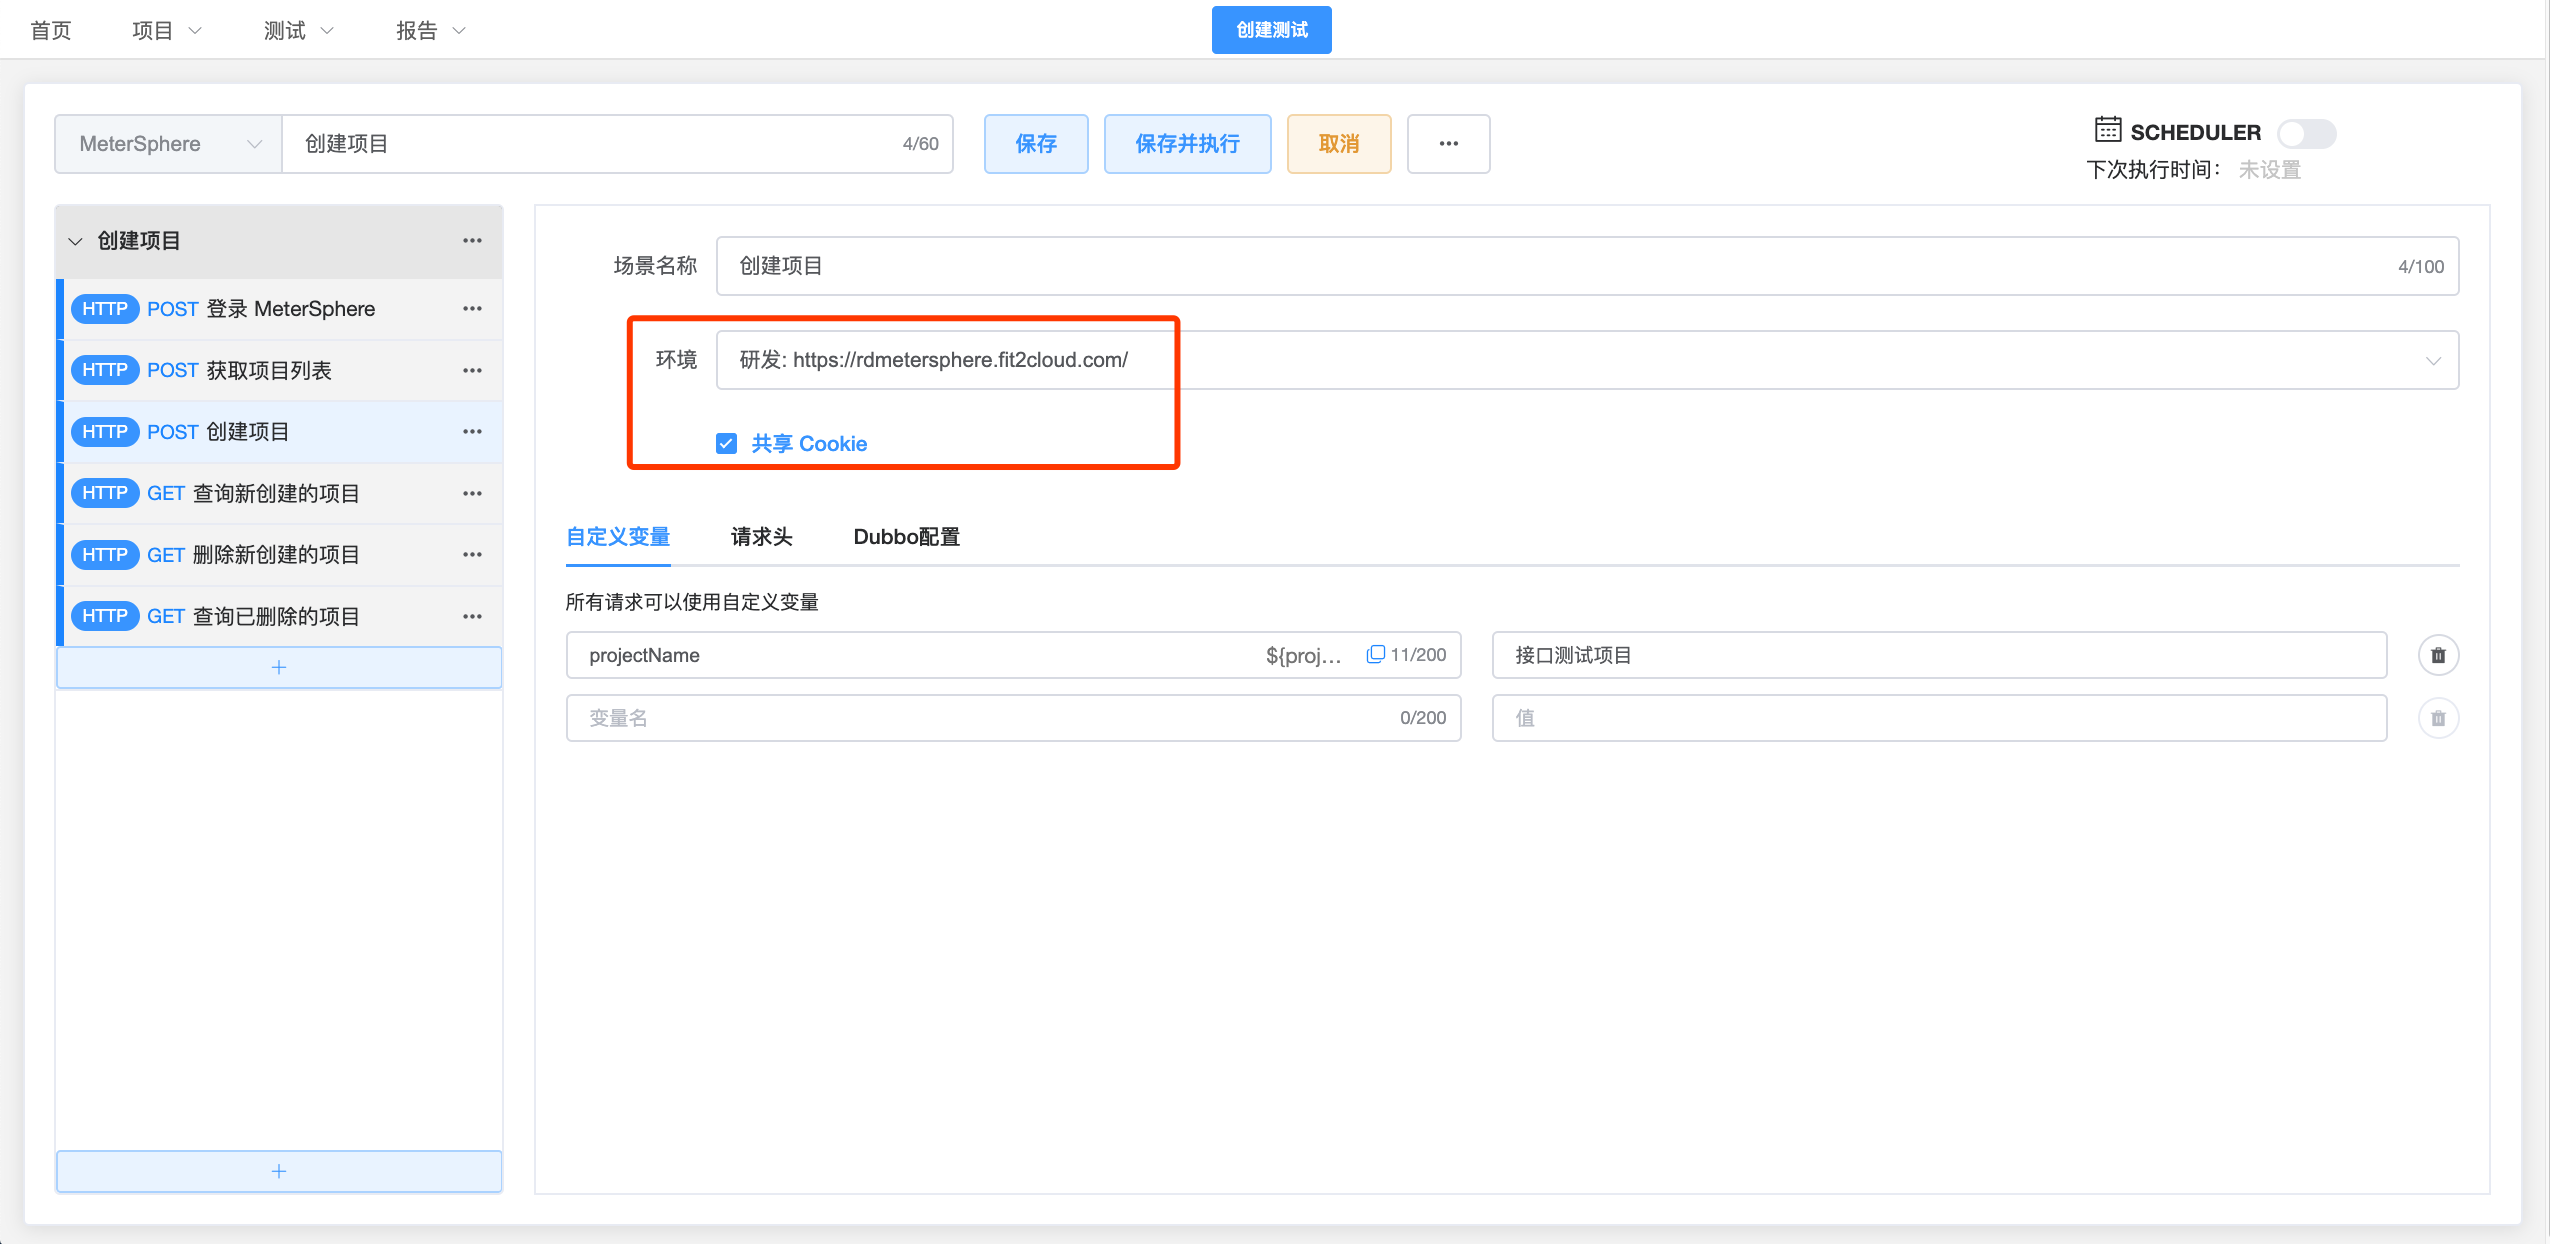Open the MeterSphere project dropdown

[168, 144]
